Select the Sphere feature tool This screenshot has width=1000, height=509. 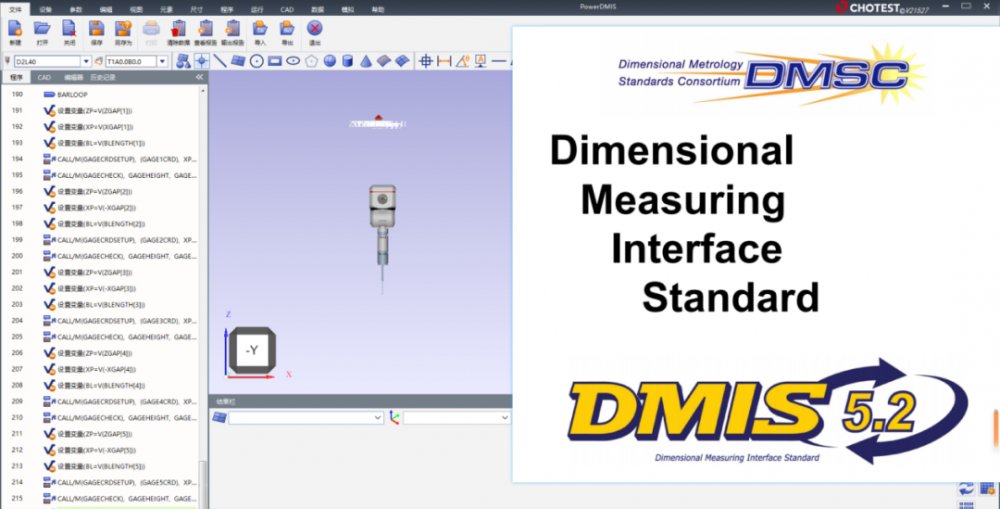330,61
